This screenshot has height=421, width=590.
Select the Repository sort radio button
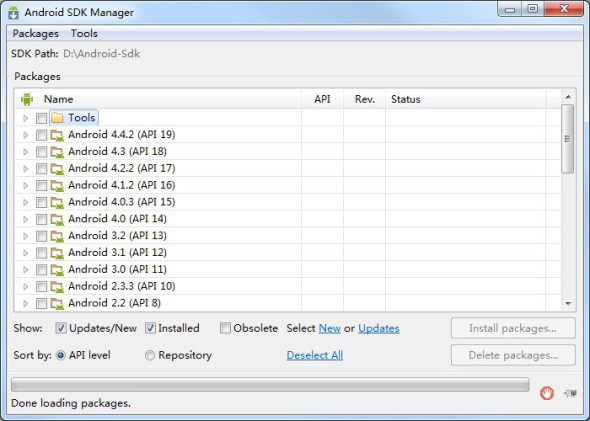(150, 355)
